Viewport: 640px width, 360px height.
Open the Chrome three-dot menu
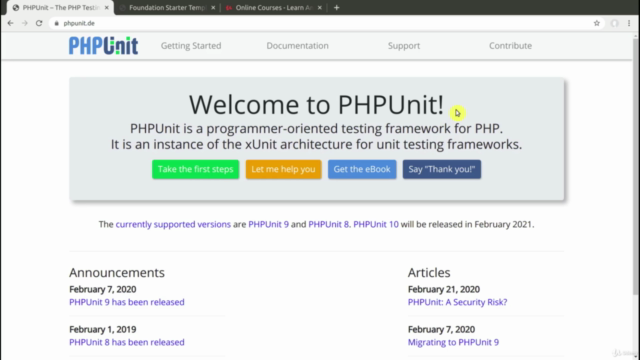tap(629, 23)
